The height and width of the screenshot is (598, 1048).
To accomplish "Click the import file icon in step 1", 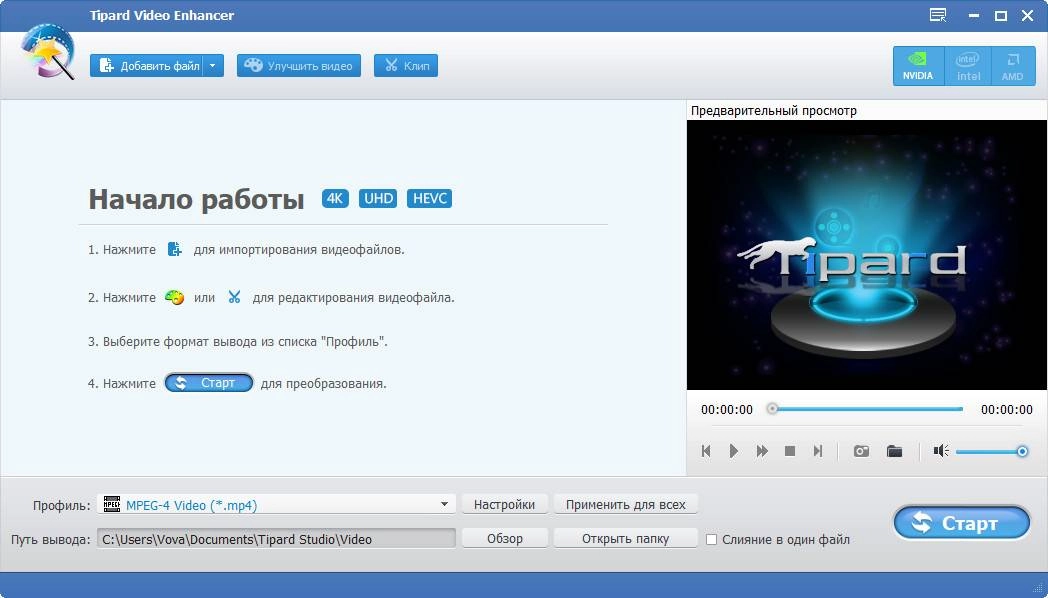I will [x=174, y=249].
